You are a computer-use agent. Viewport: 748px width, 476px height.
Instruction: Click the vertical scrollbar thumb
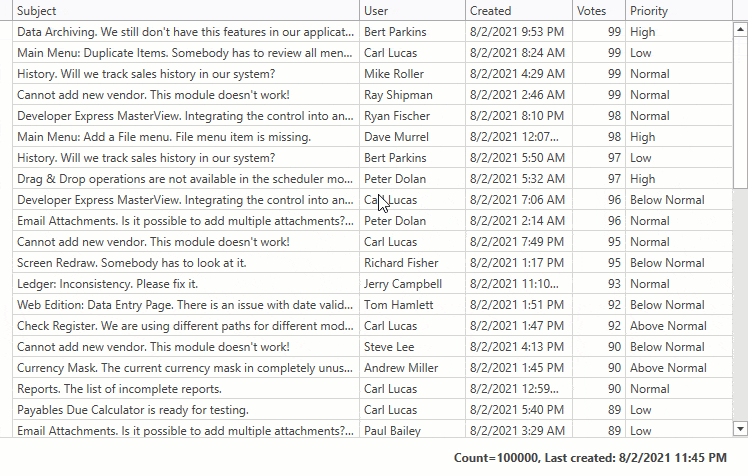(740, 112)
